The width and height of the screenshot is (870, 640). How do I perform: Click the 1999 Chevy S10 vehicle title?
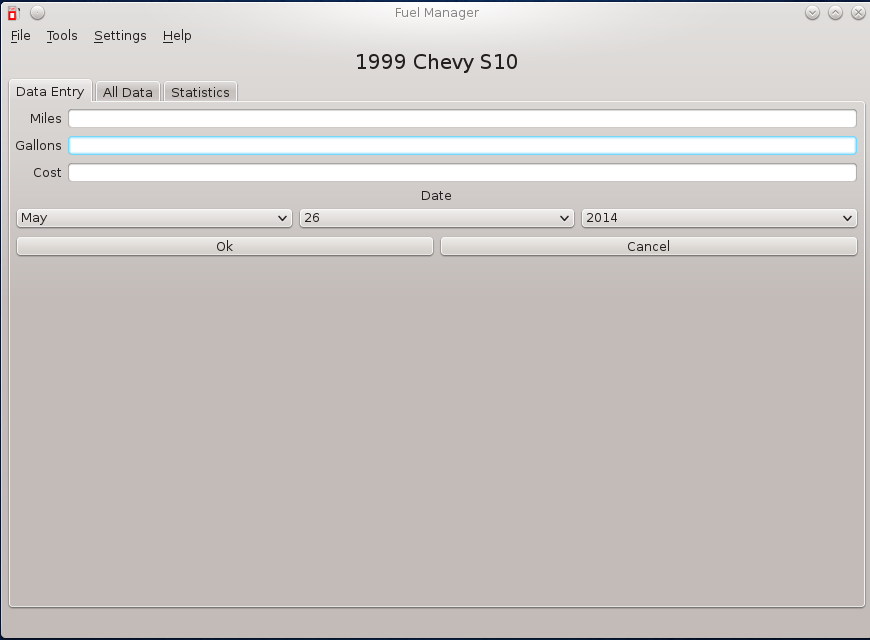[x=437, y=62]
